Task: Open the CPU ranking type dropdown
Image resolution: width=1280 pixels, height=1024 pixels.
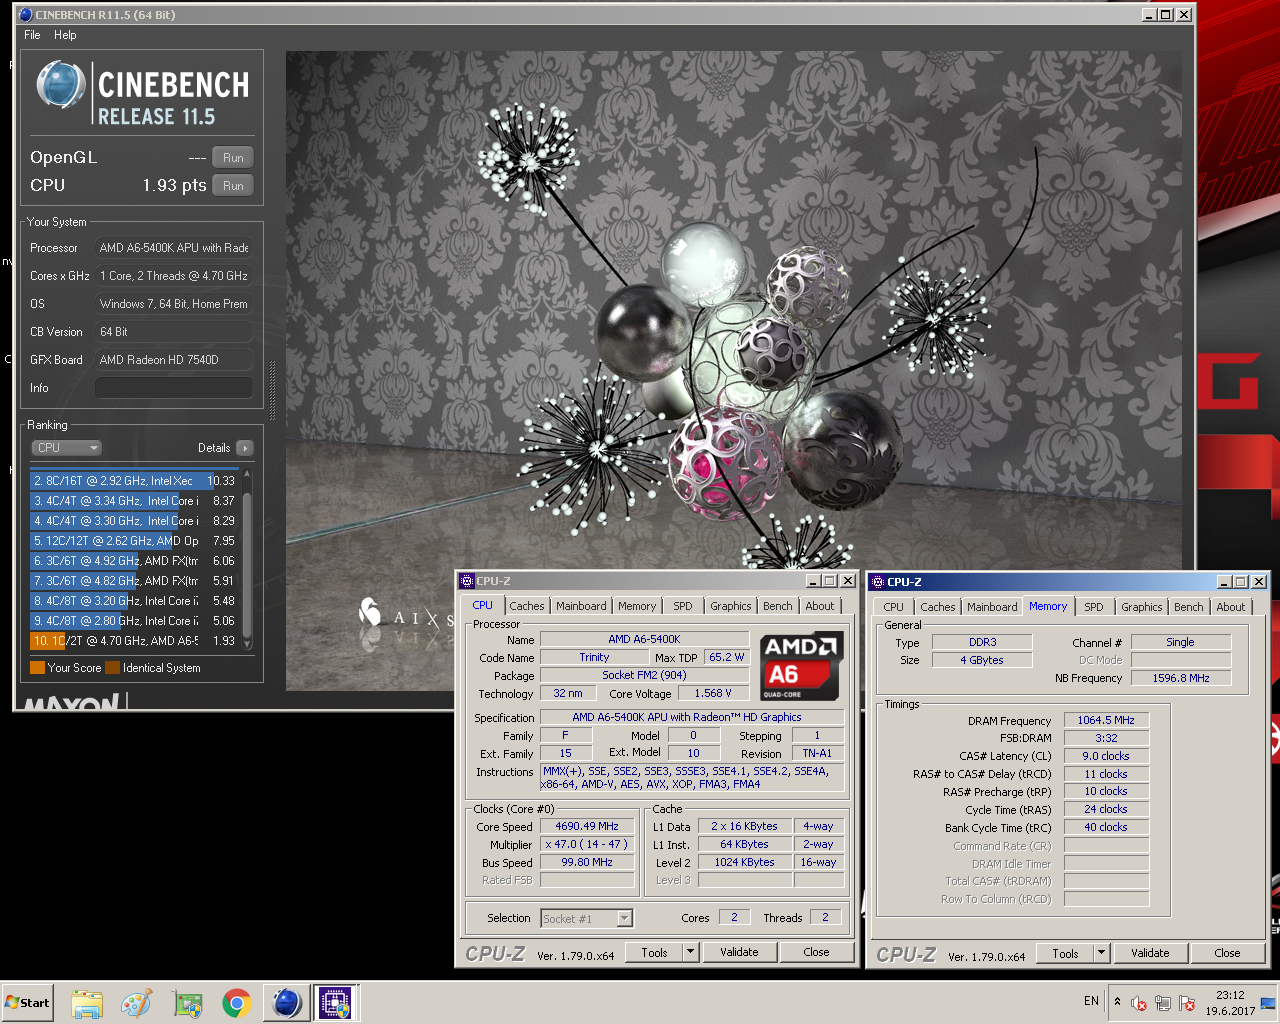Action: 67,448
